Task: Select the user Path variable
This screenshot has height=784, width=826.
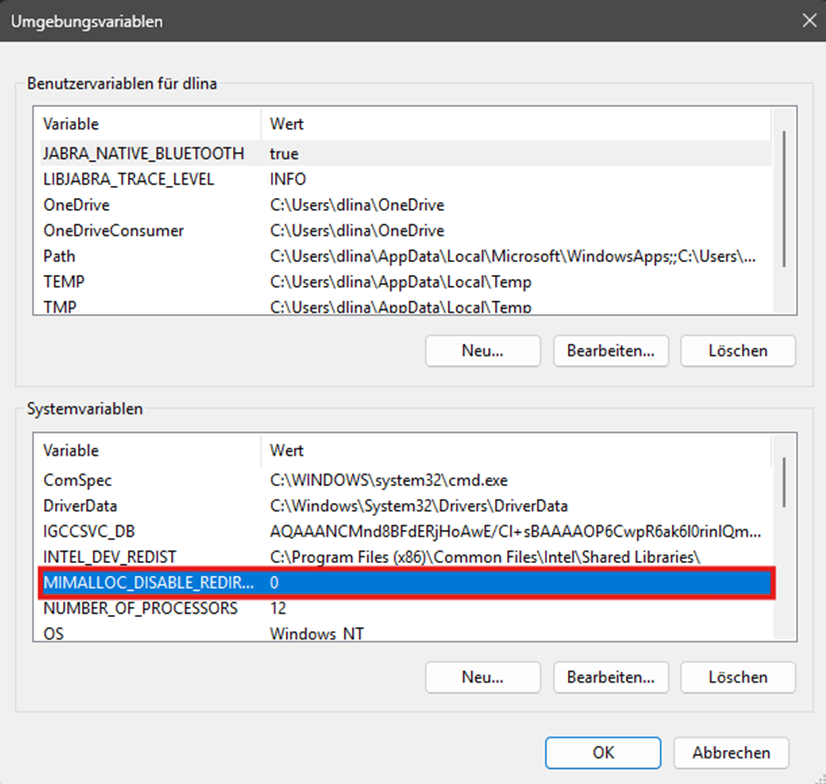Action: 59,257
